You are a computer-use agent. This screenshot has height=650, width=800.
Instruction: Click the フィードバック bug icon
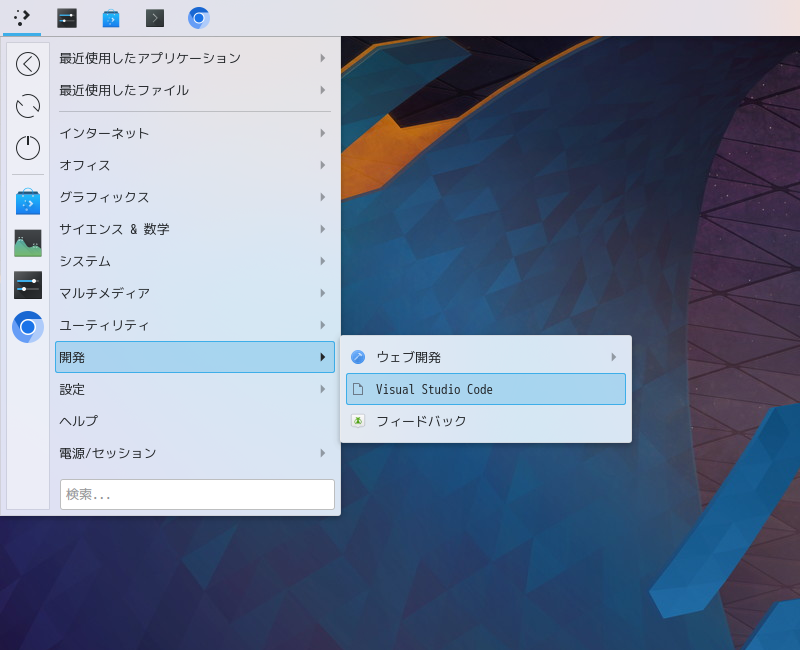(x=358, y=421)
